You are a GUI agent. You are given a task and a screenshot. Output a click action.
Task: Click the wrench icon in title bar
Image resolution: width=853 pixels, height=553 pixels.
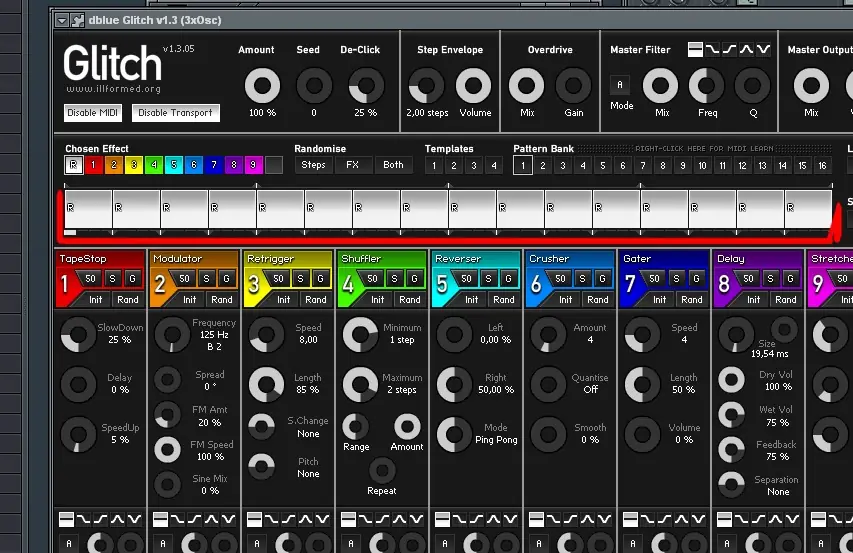pos(78,21)
